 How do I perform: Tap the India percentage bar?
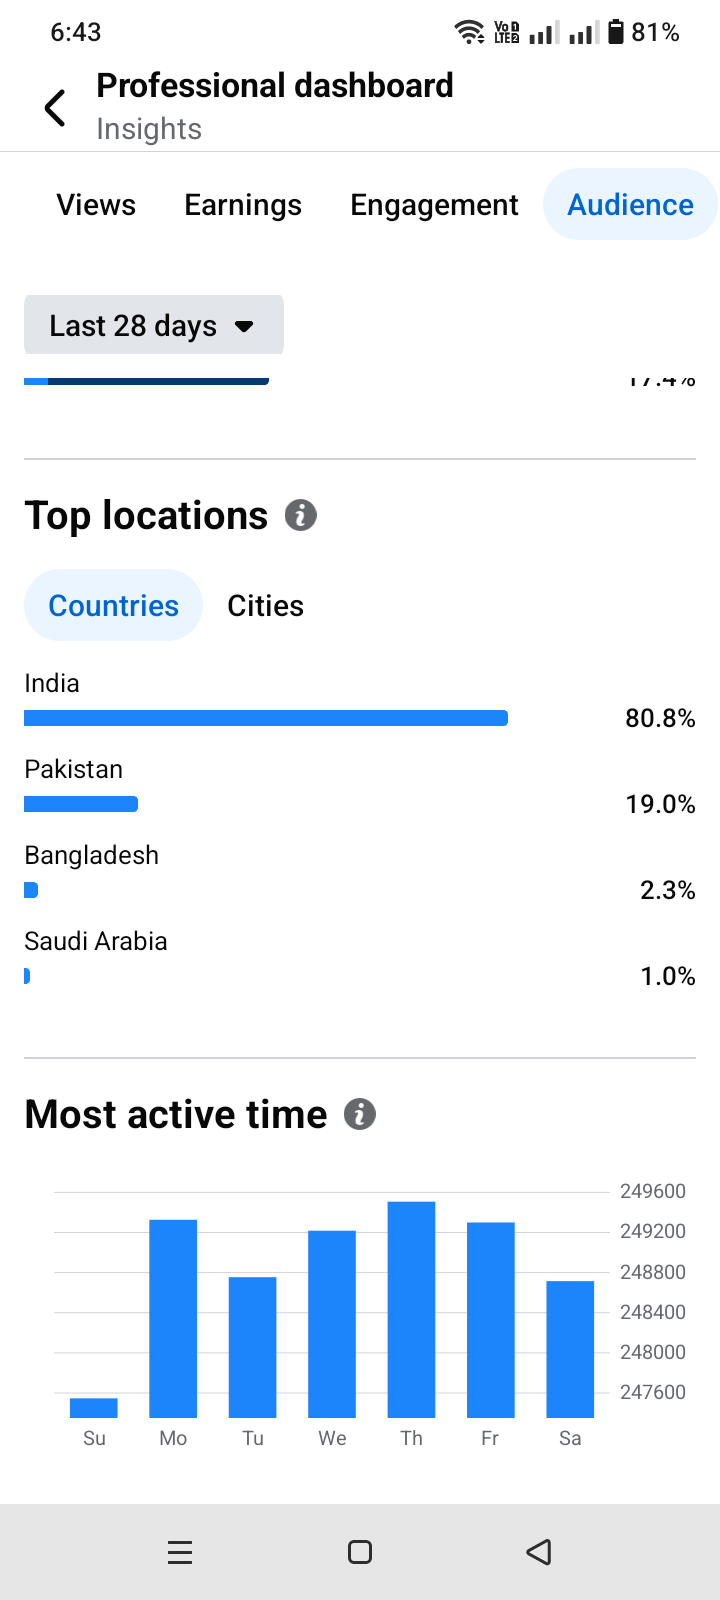coord(266,718)
